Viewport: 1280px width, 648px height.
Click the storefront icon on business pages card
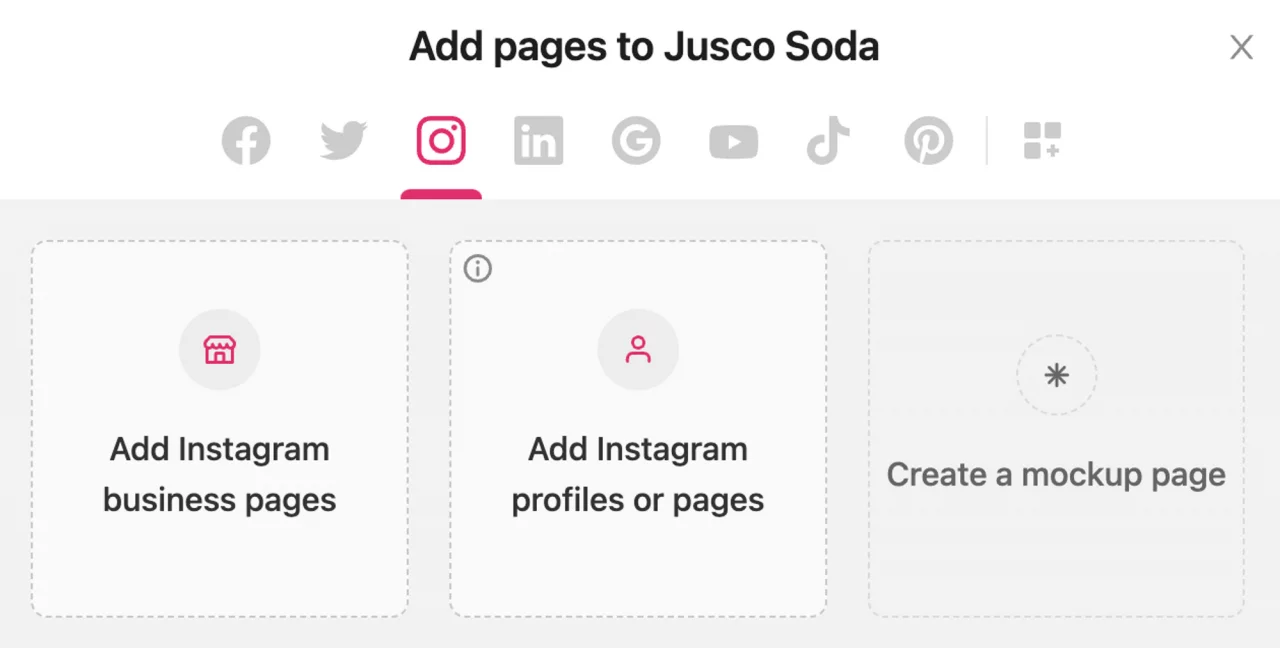(219, 350)
